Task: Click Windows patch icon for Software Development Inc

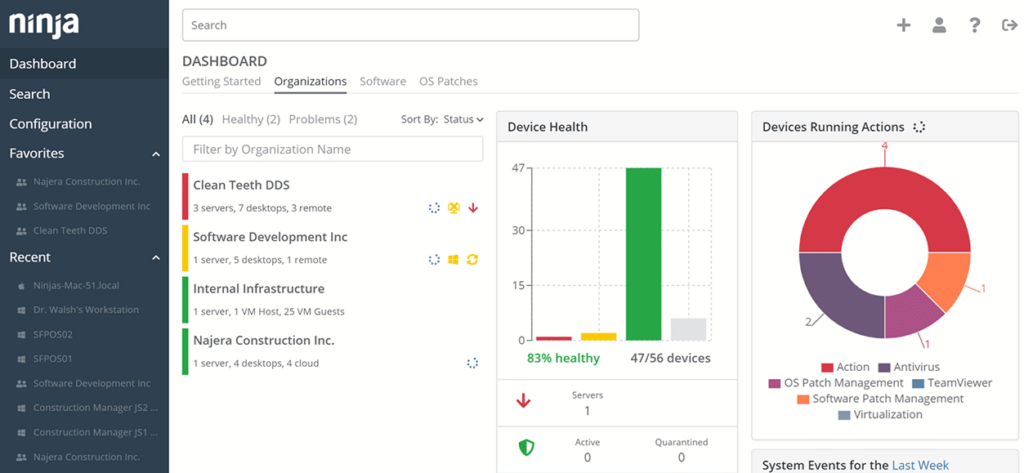Action: click(x=453, y=260)
